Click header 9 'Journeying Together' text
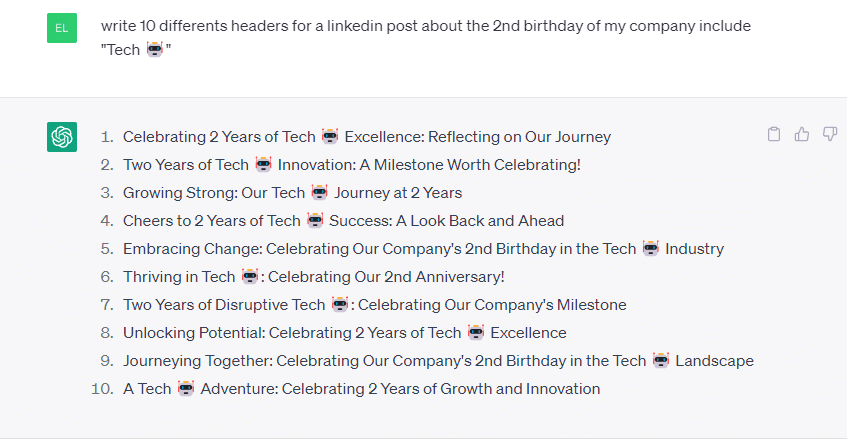This screenshot has height=447, width=847. click(x=438, y=361)
